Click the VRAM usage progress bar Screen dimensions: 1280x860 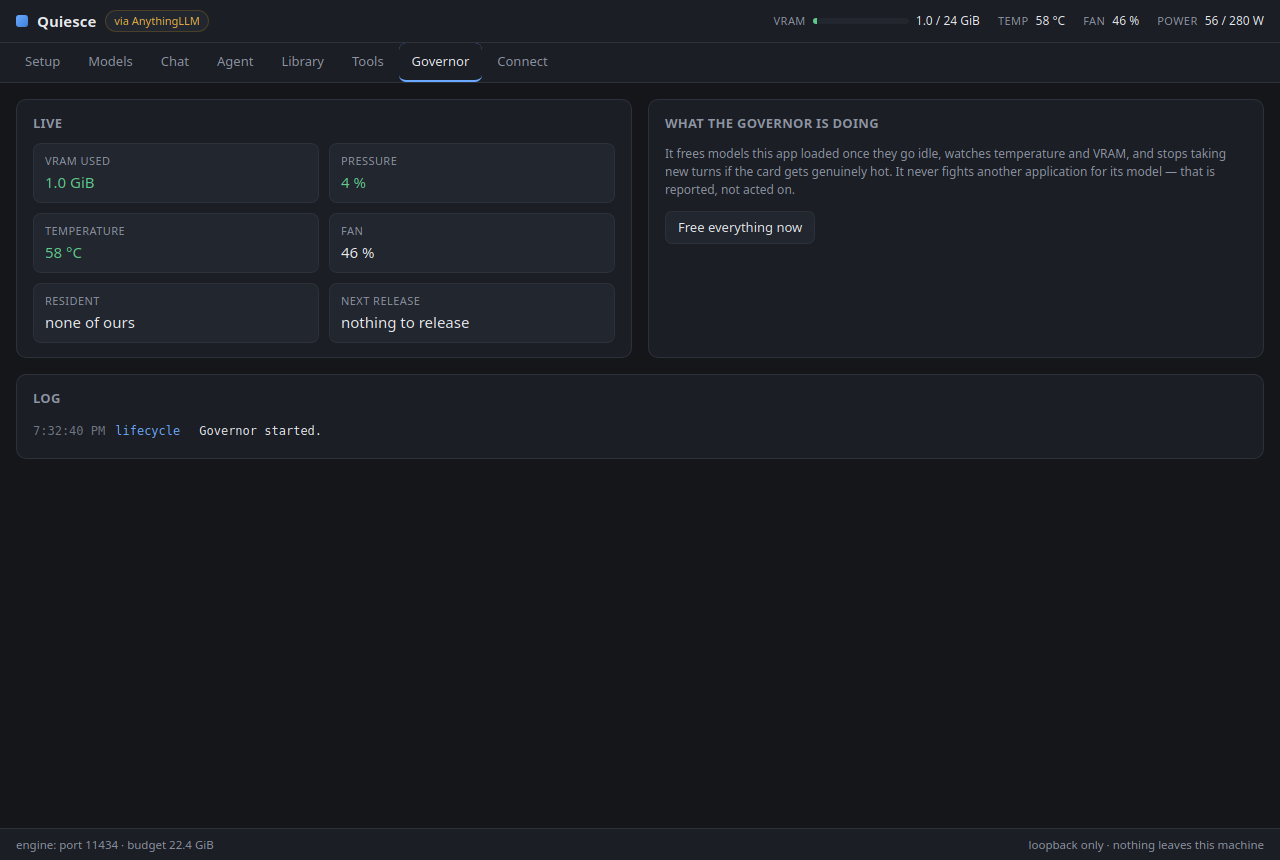[861, 21]
